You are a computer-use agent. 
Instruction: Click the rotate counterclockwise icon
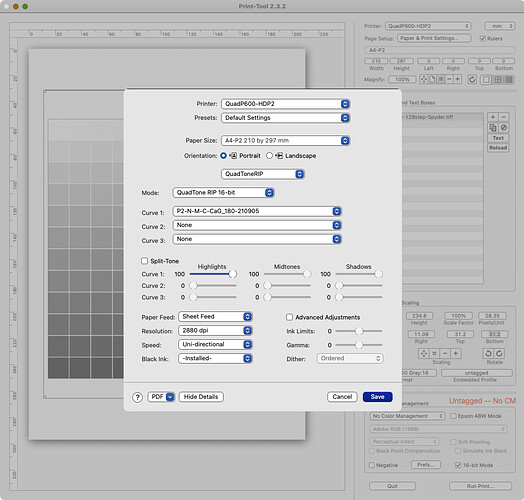pyautogui.click(x=488, y=353)
